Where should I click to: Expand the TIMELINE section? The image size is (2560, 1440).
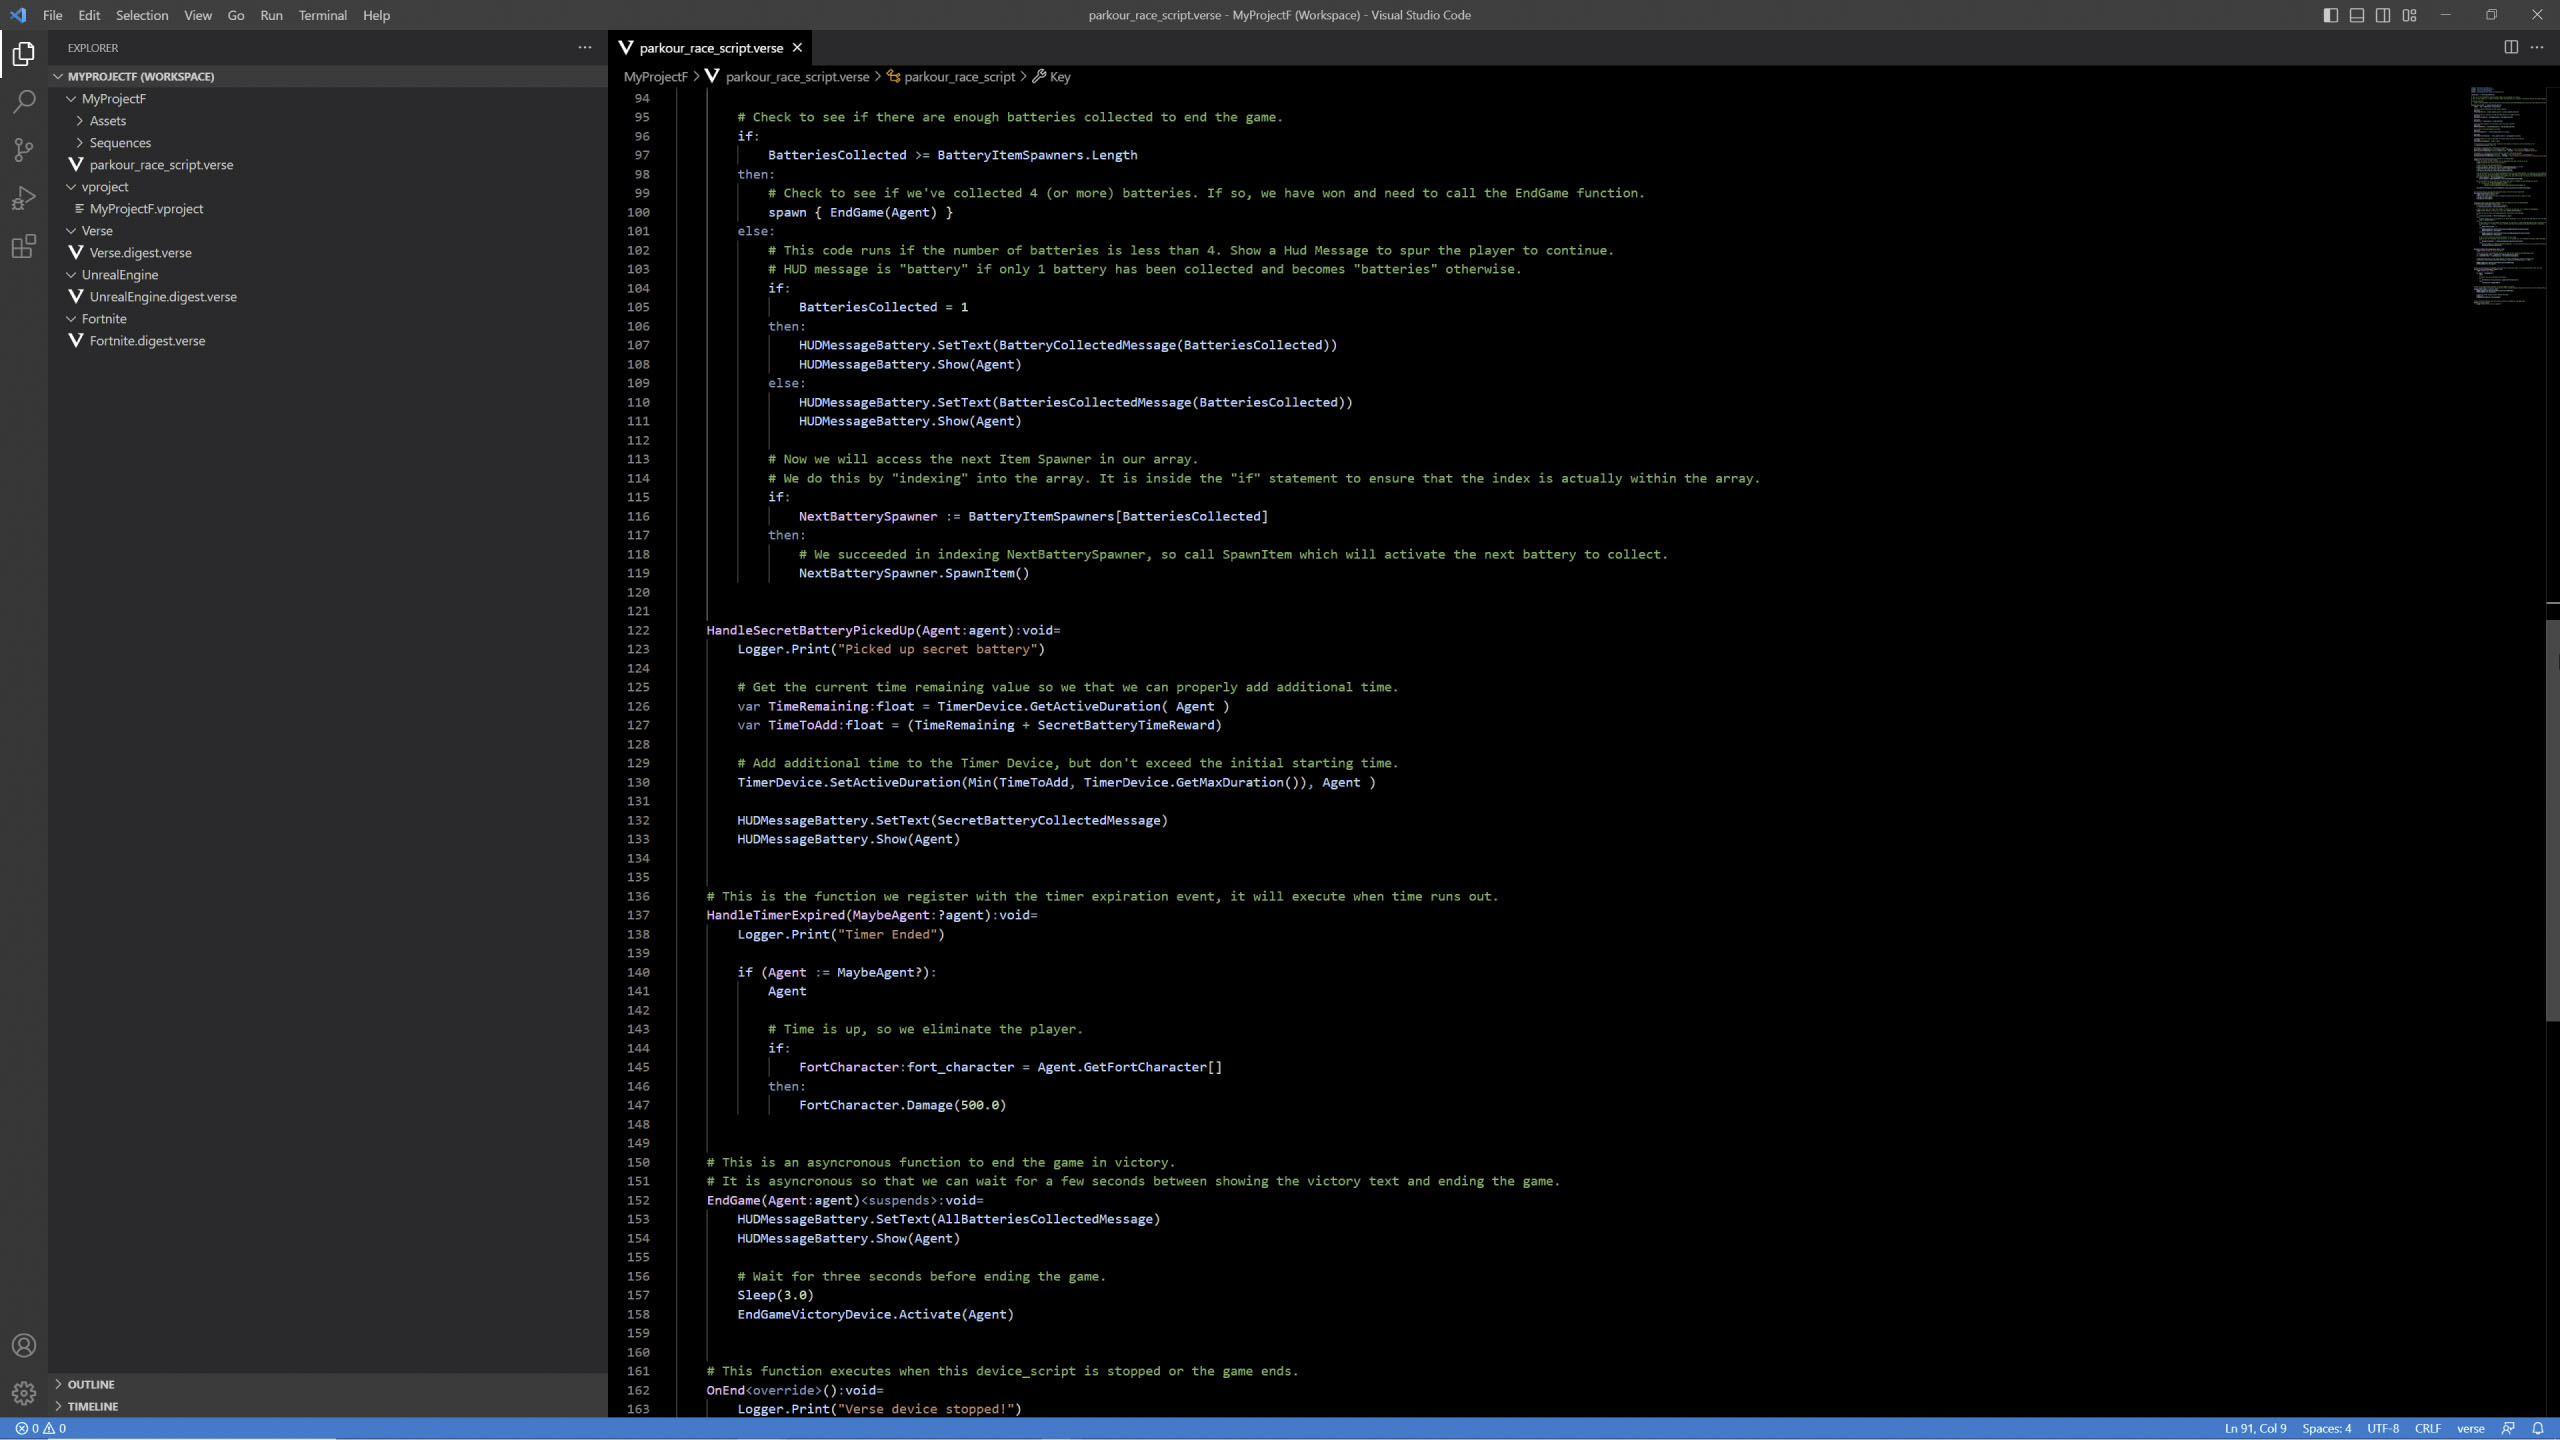click(x=93, y=1406)
